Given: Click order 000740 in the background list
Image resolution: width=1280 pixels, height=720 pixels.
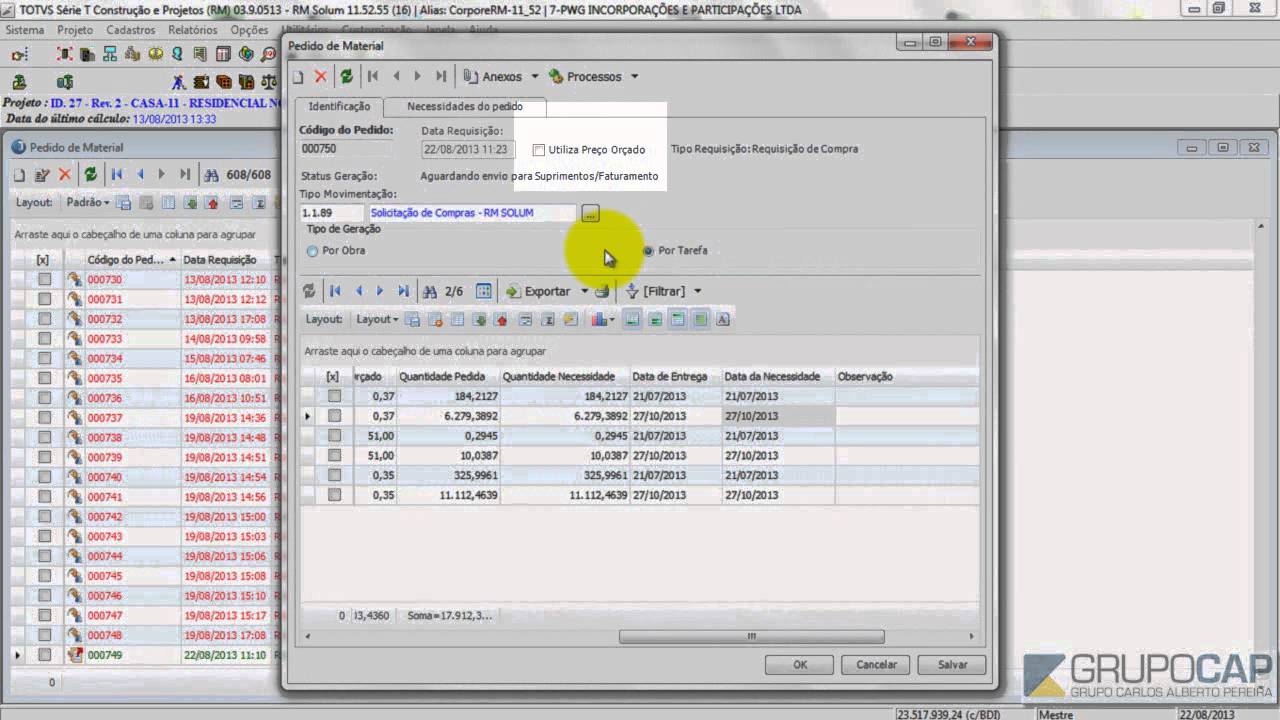Looking at the screenshot, I should (104, 477).
